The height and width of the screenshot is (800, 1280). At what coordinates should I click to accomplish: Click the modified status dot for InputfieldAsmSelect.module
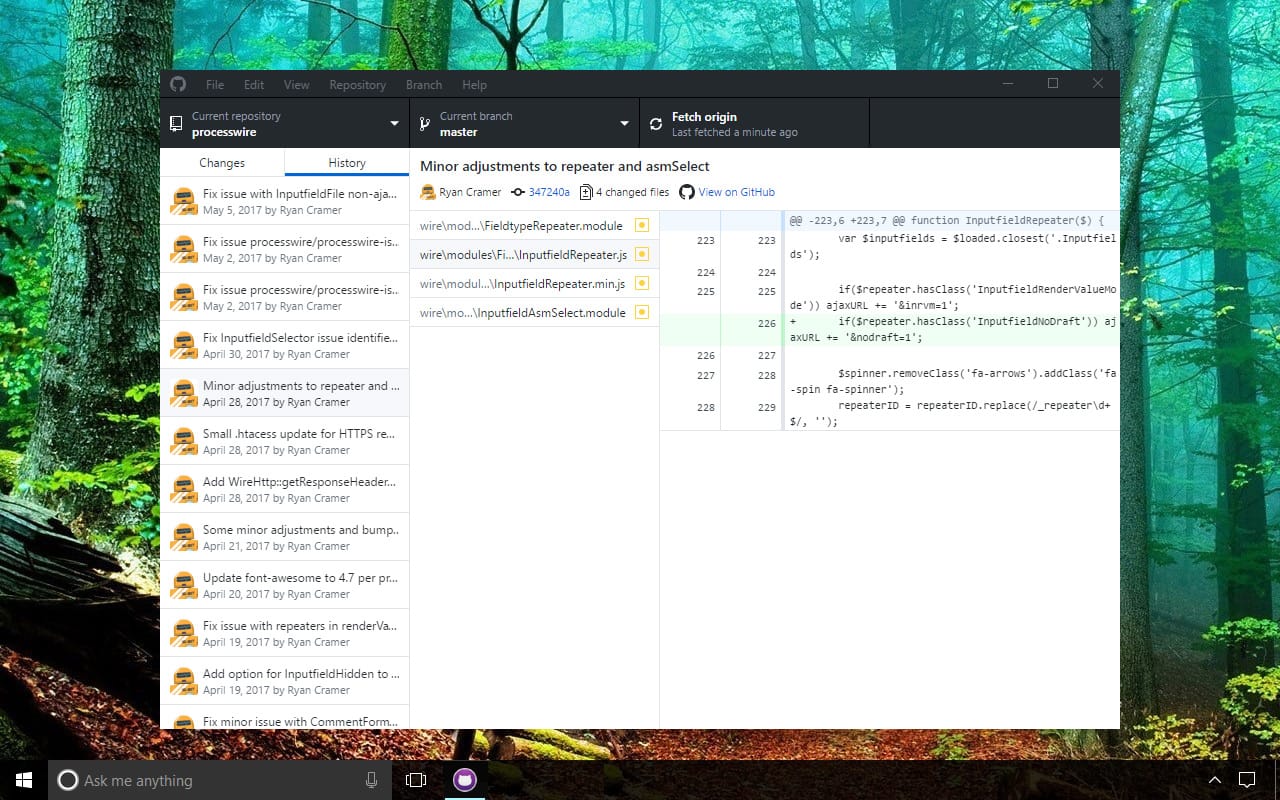click(x=641, y=312)
